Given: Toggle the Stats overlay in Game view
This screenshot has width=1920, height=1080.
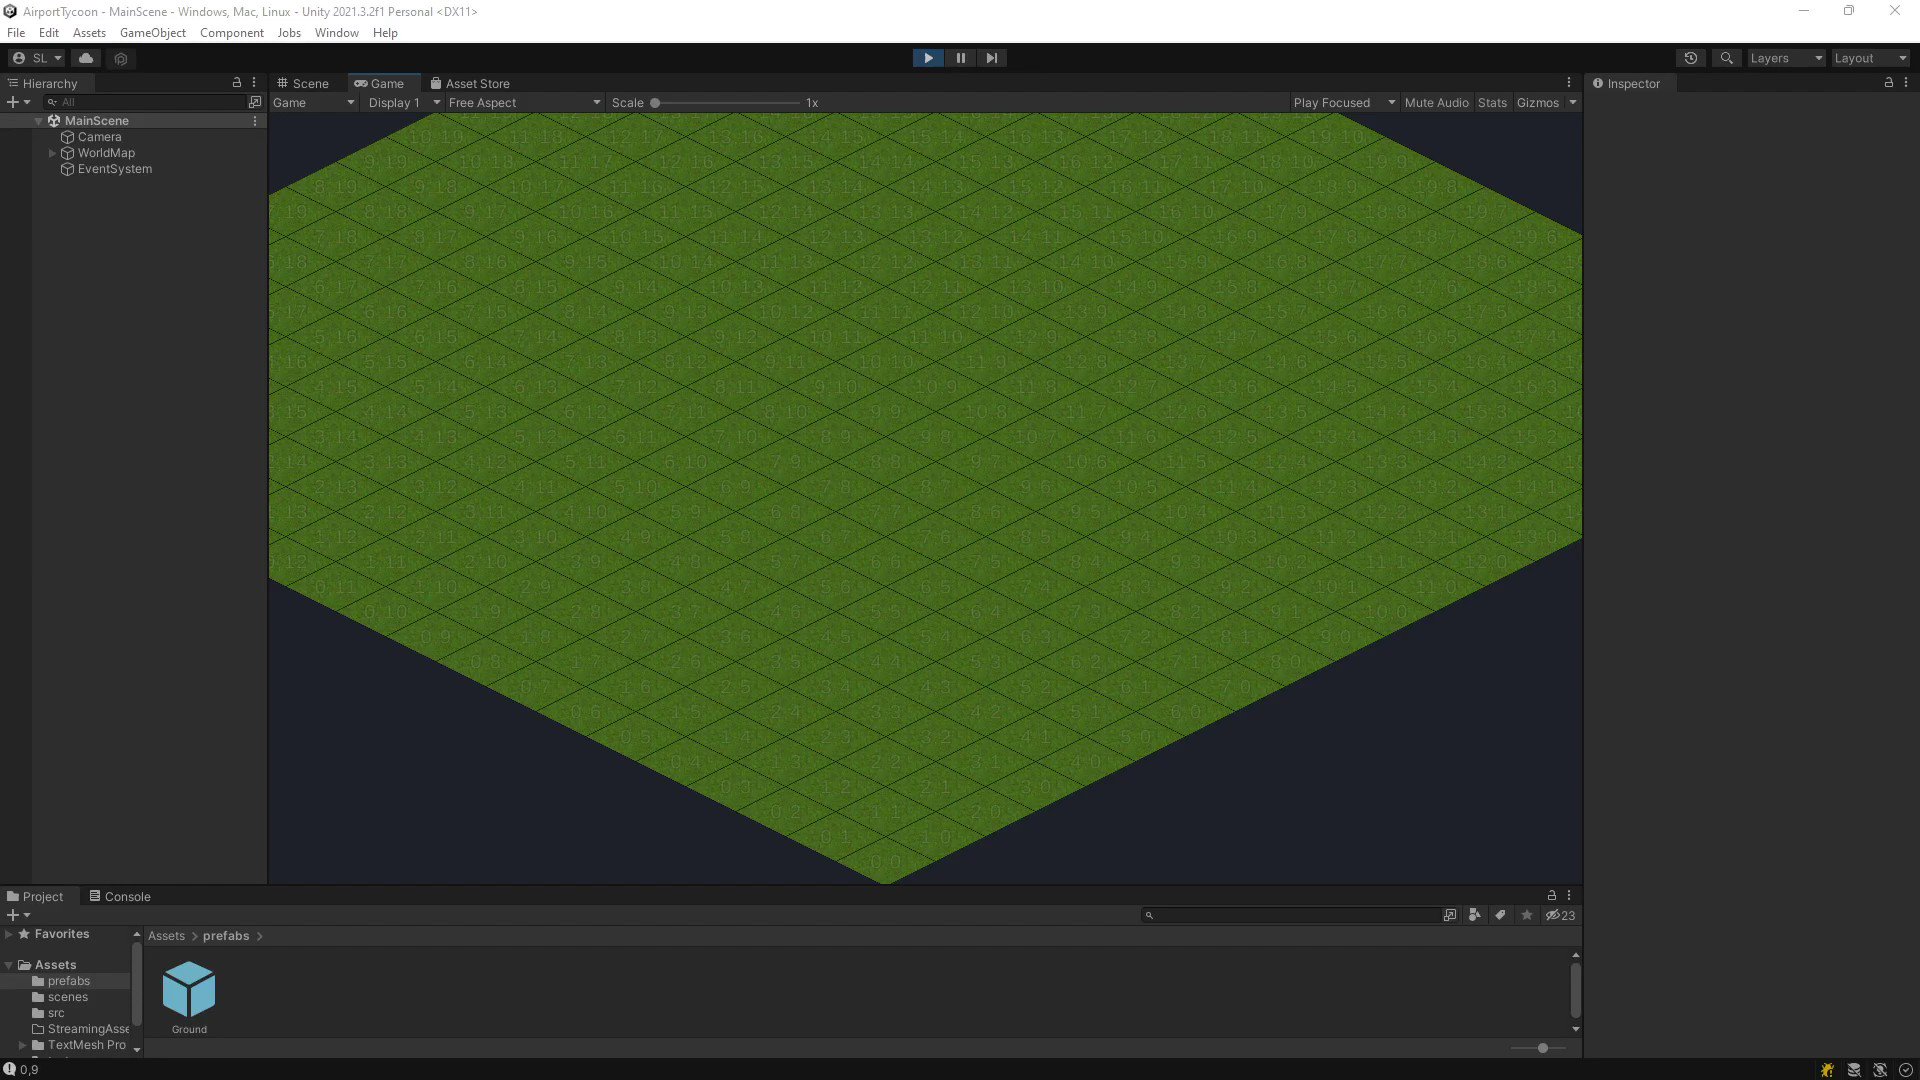Looking at the screenshot, I should tap(1491, 102).
